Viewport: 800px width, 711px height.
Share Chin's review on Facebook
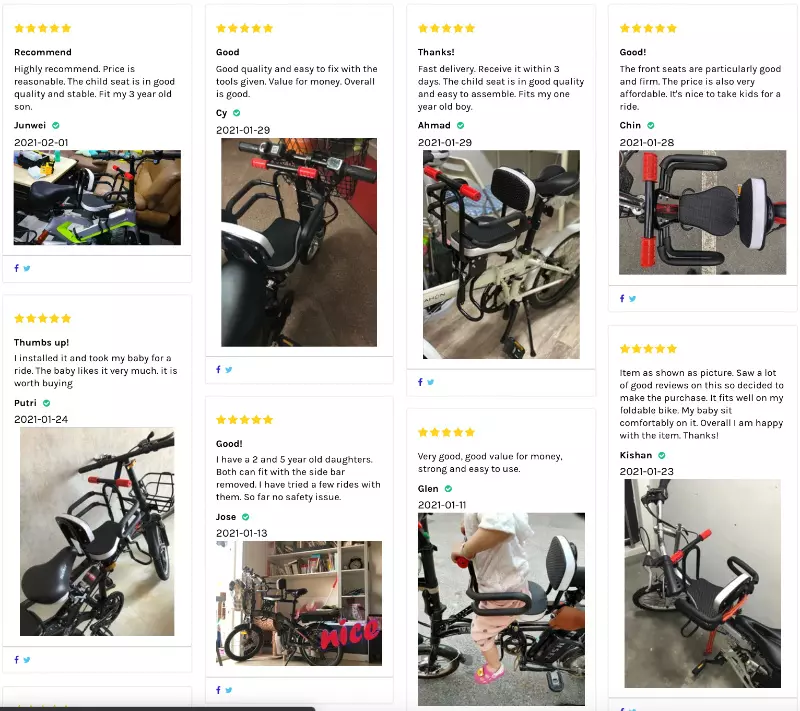(622, 298)
